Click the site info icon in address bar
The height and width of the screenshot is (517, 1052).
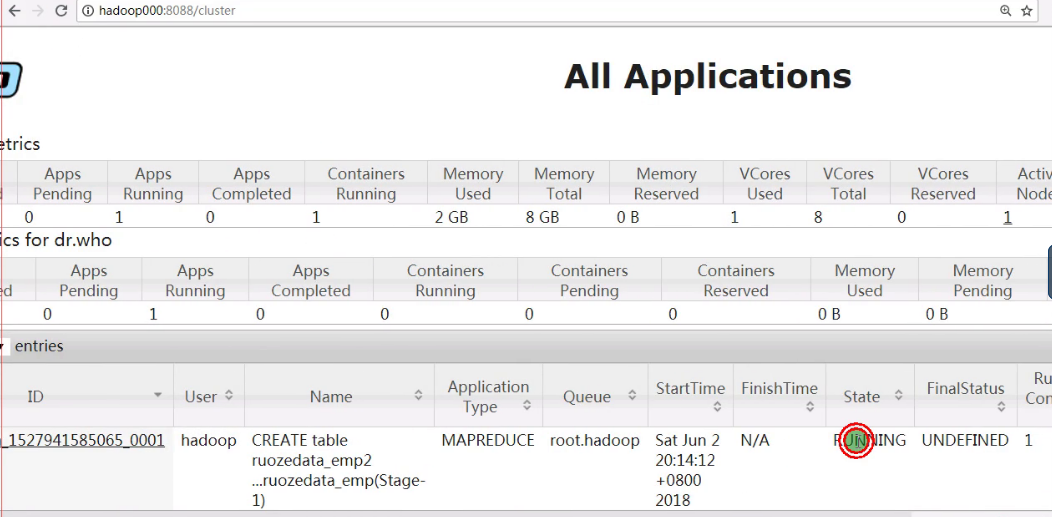tap(87, 11)
